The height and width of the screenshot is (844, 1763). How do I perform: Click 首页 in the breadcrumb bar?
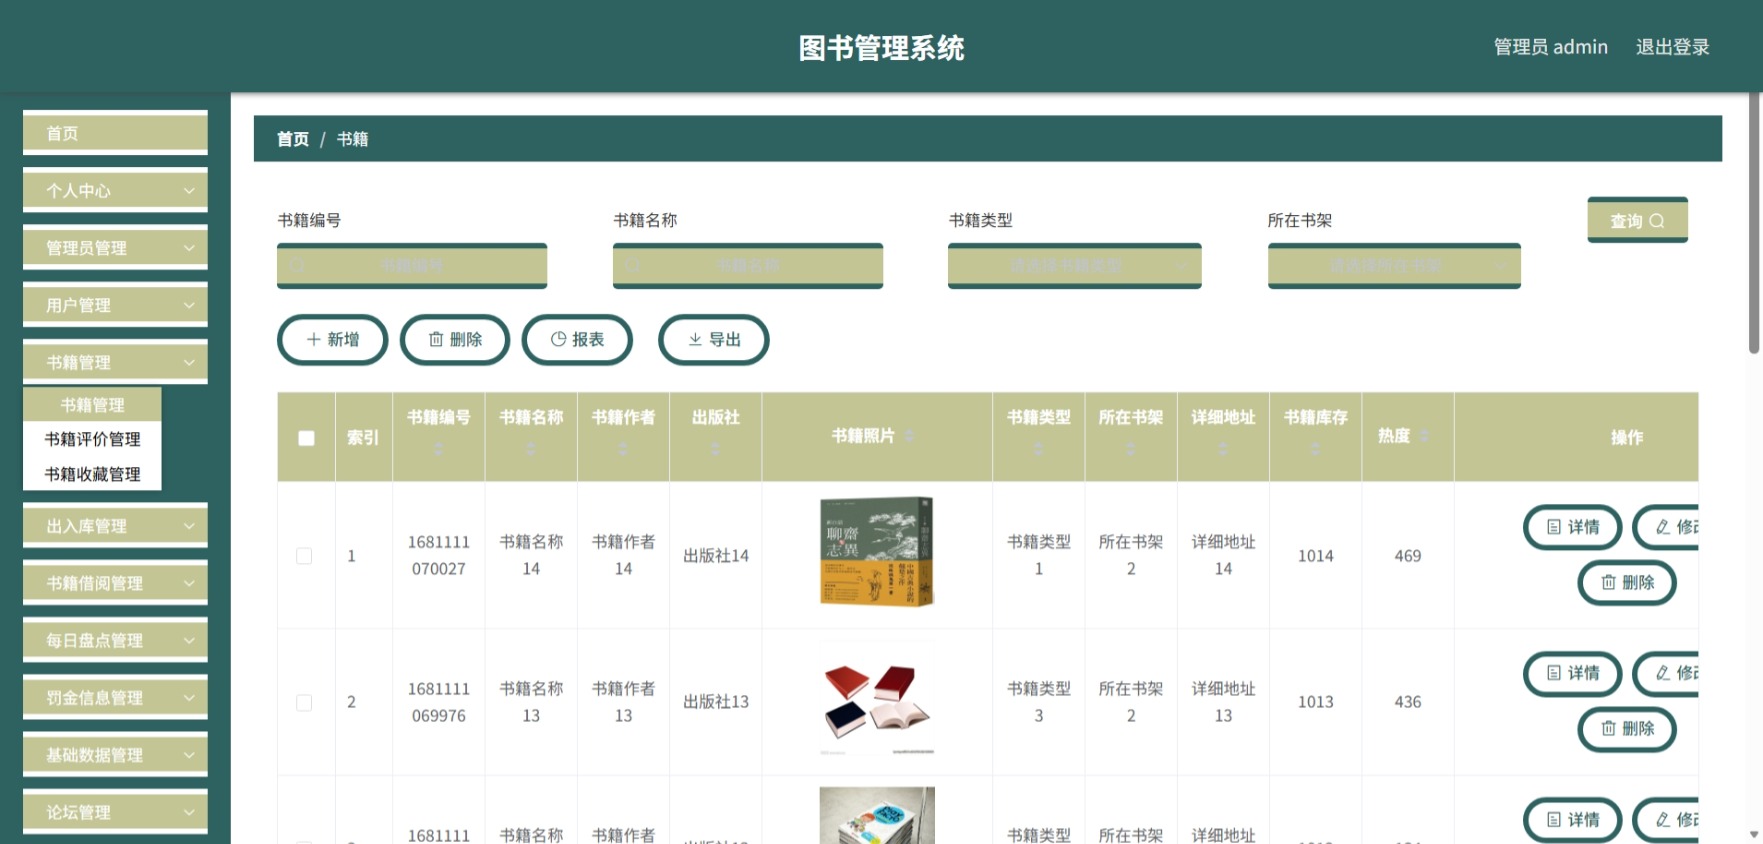[x=293, y=139]
